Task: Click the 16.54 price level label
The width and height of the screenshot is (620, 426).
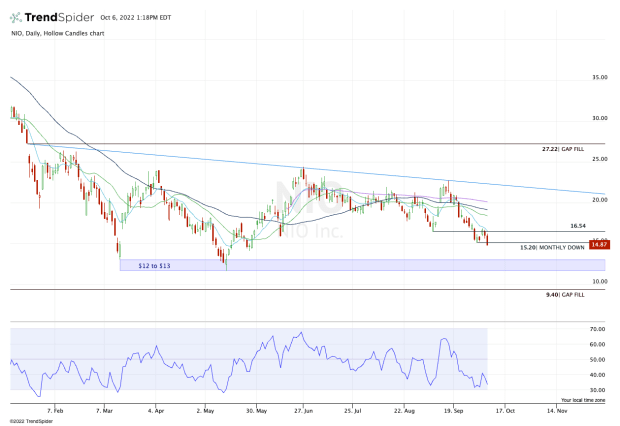Action: pos(577,226)
